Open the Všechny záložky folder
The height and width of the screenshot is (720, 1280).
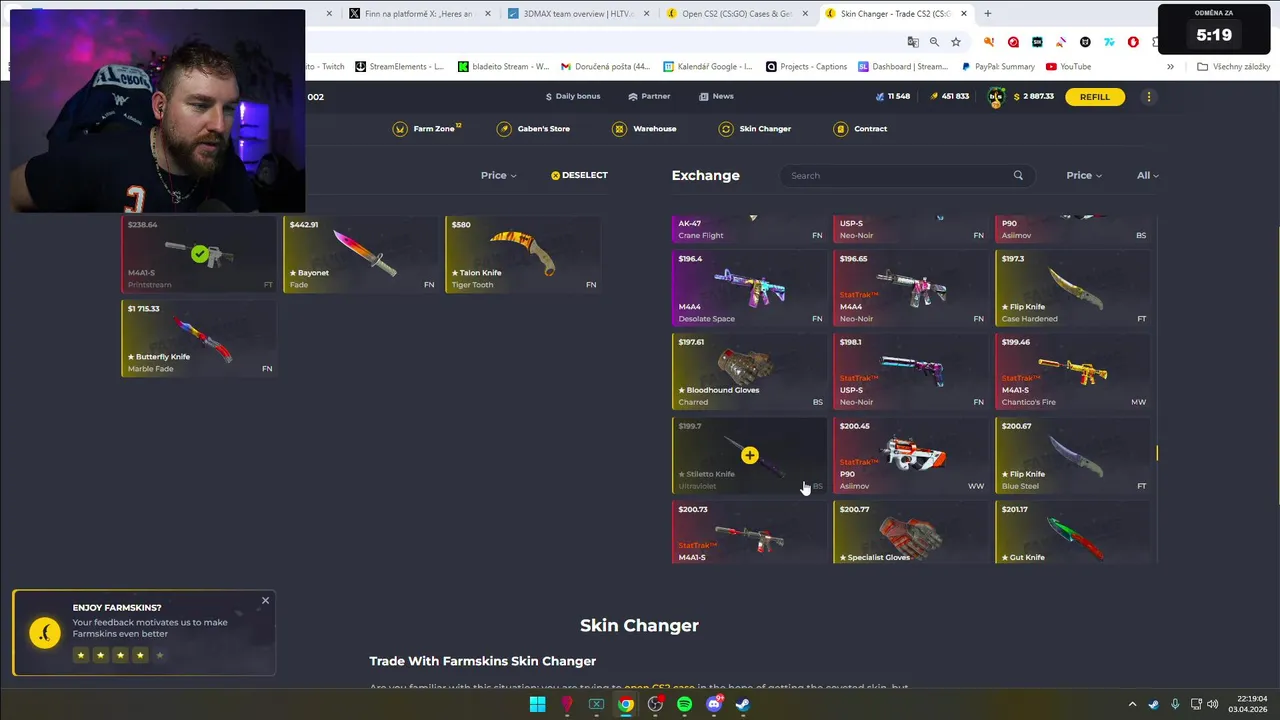tap(1233, 67)
